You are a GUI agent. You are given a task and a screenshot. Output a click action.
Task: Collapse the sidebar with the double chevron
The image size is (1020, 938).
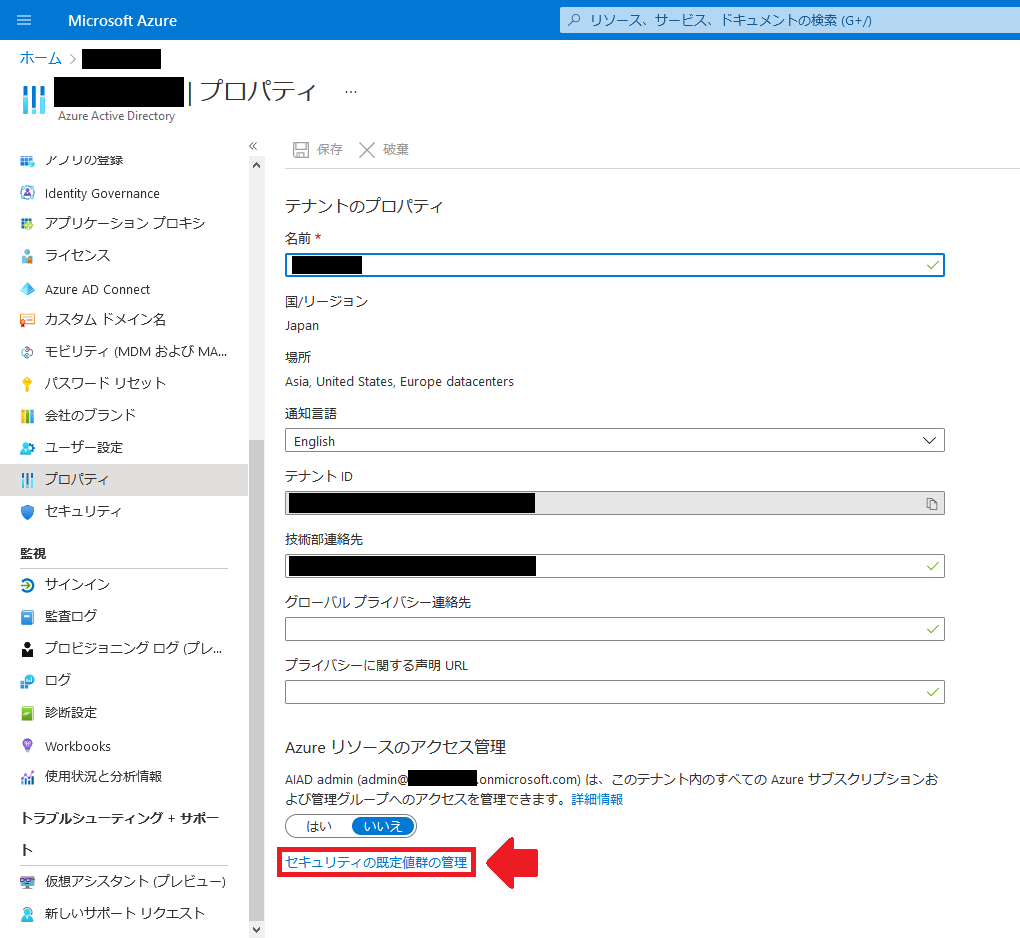(x=253, y=146)
